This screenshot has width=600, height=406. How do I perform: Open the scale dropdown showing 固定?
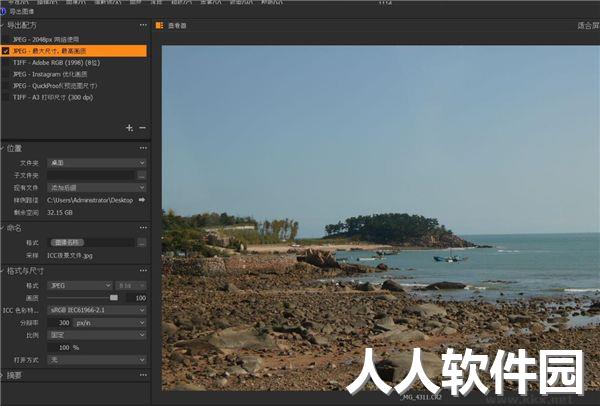(96, 335)
